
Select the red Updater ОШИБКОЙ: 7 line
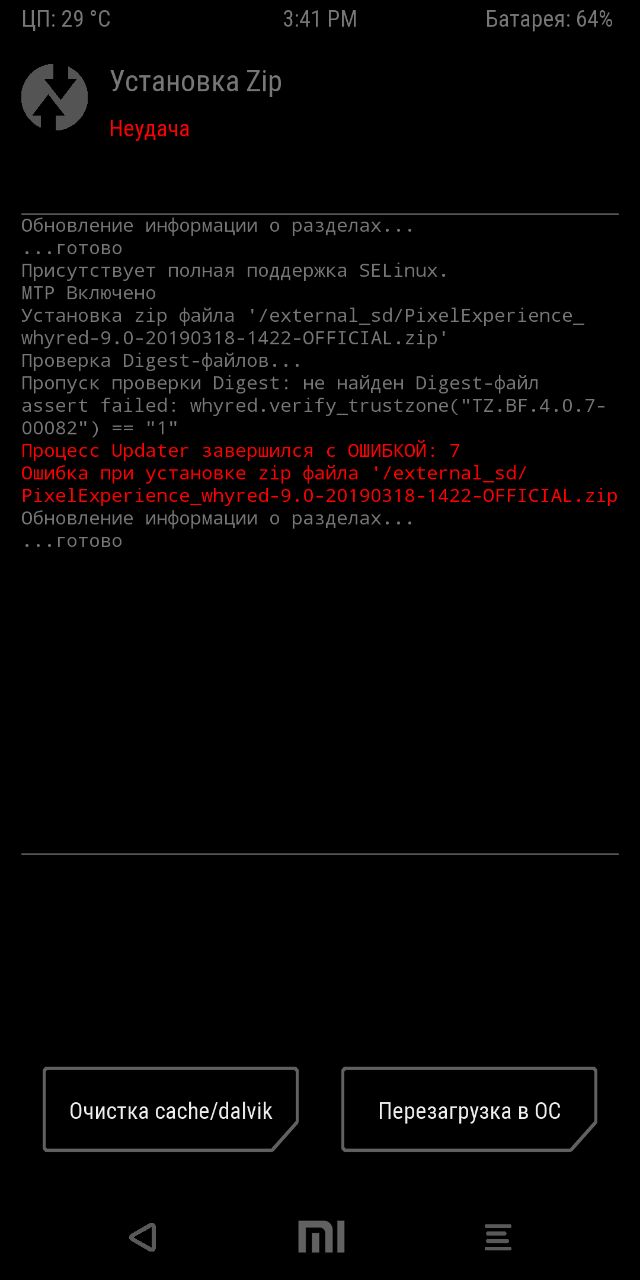(x=241, y=451)
